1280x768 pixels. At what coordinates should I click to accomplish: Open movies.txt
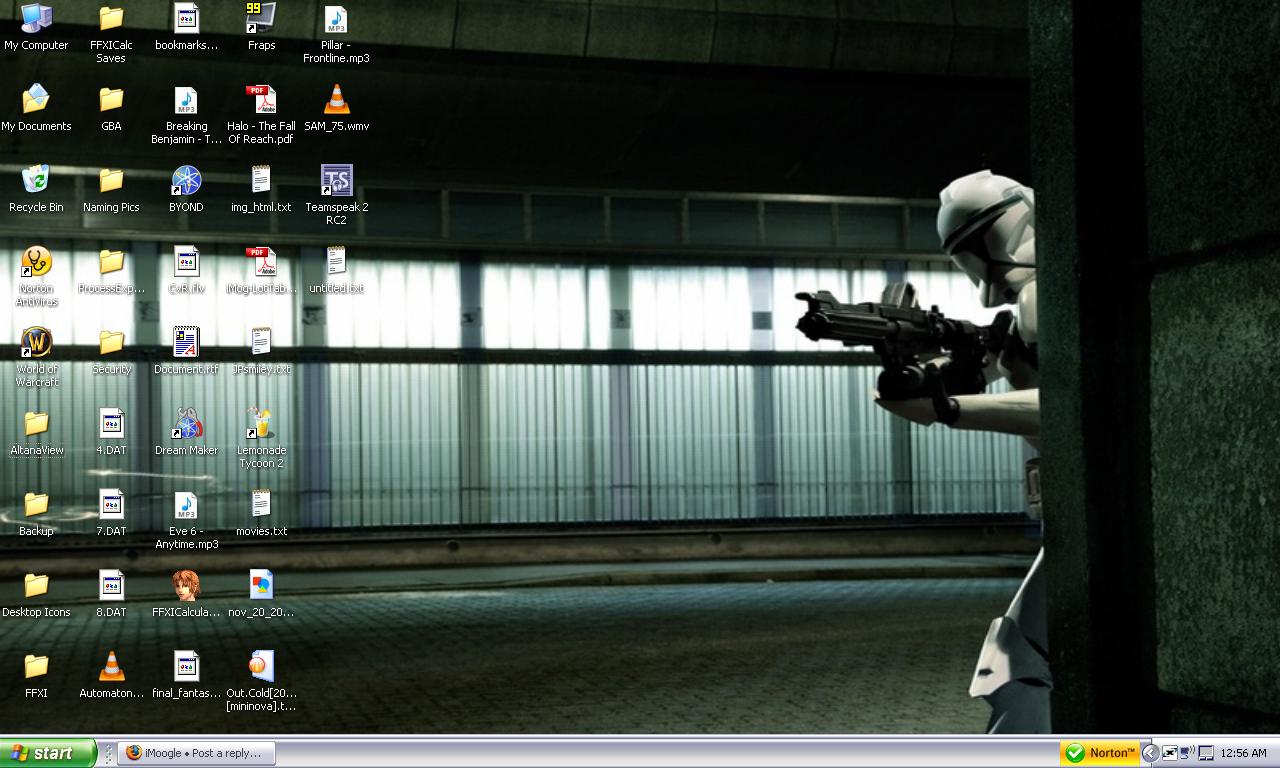pos(260,503)
